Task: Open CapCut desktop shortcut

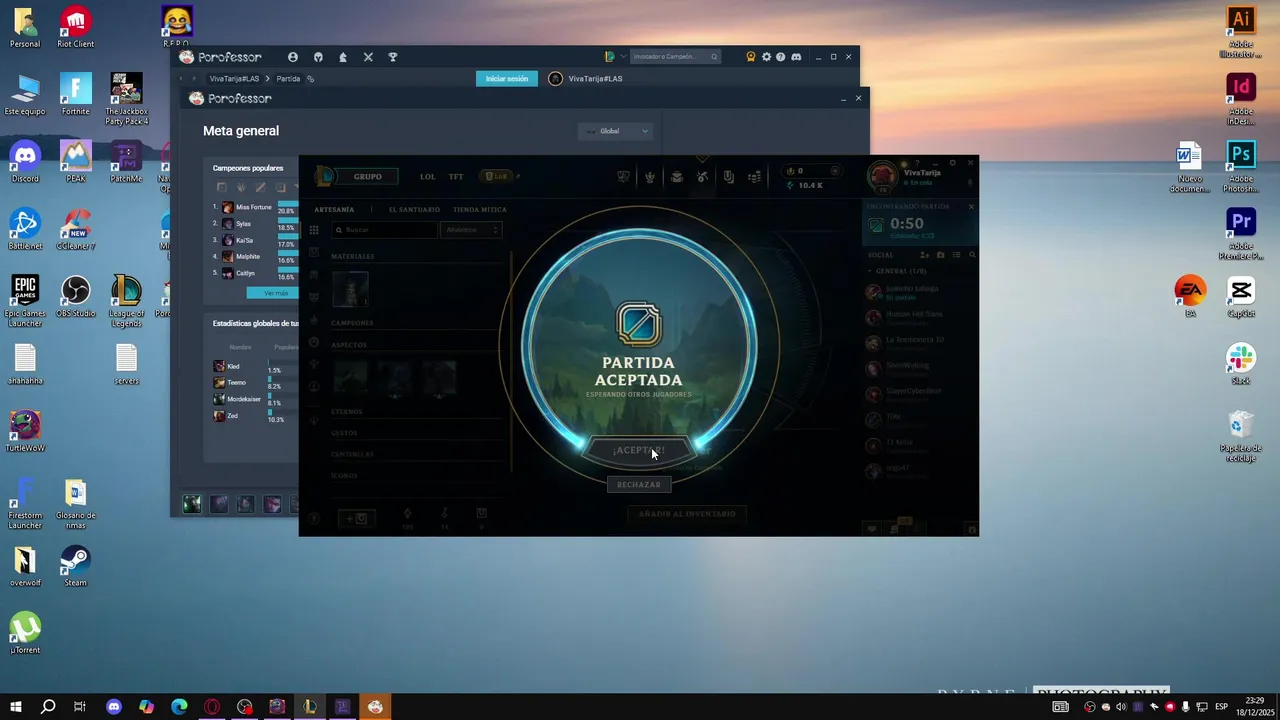Action: click(1241, 298)
